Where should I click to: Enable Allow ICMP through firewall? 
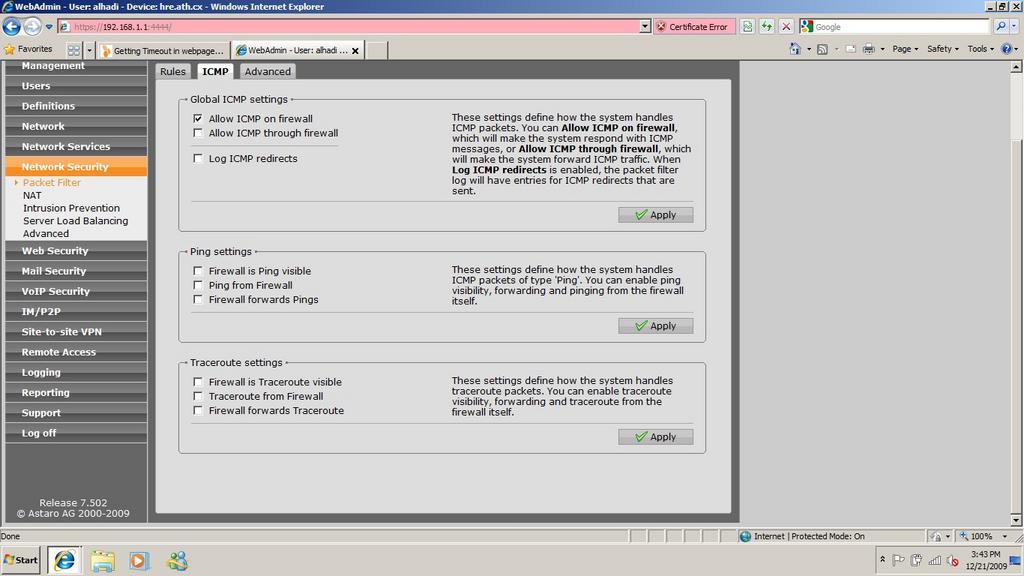(x=198, y=133)
